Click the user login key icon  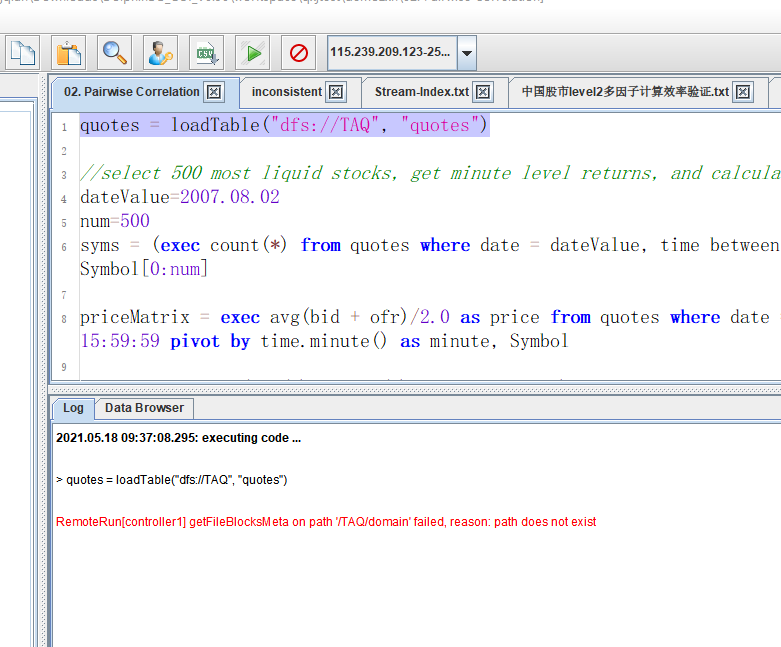160,52
